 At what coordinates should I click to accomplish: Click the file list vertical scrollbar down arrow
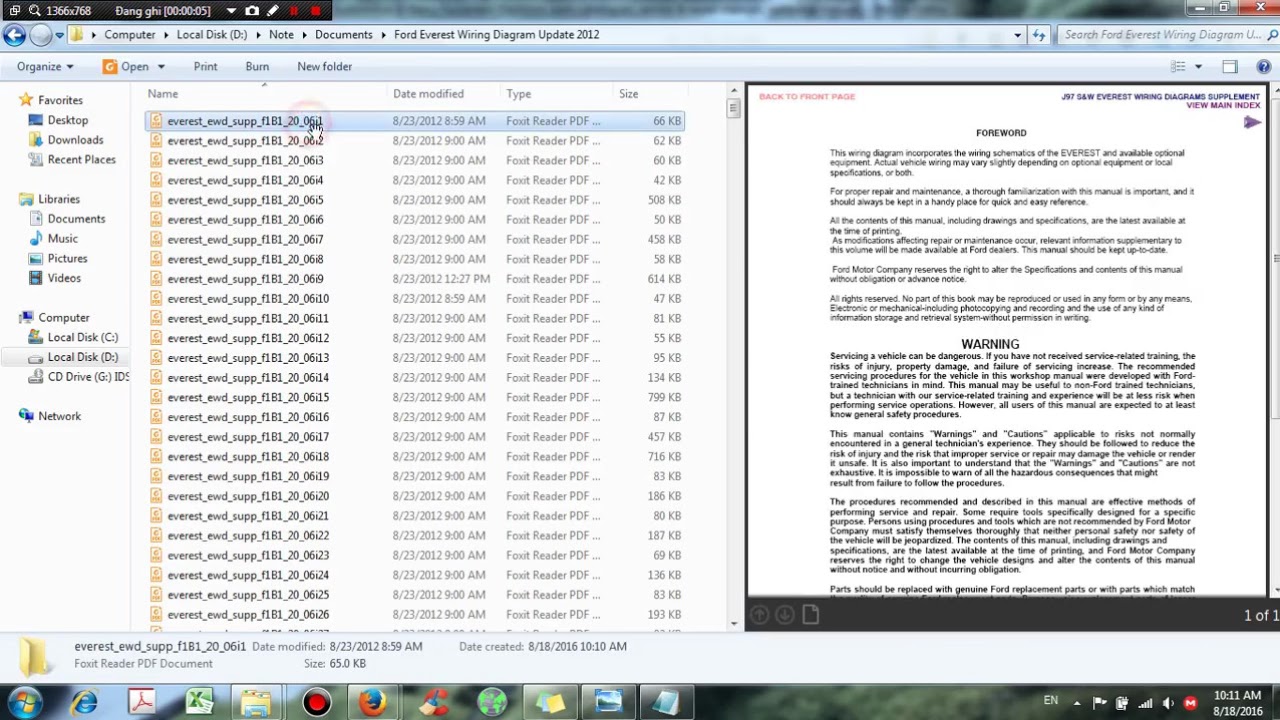734,624
